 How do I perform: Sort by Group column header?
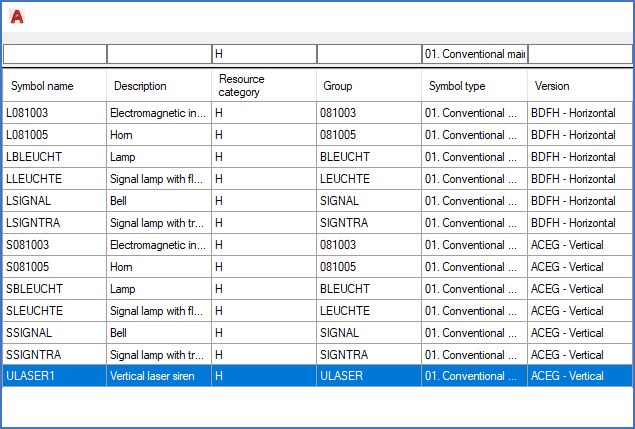pos(369,86)
